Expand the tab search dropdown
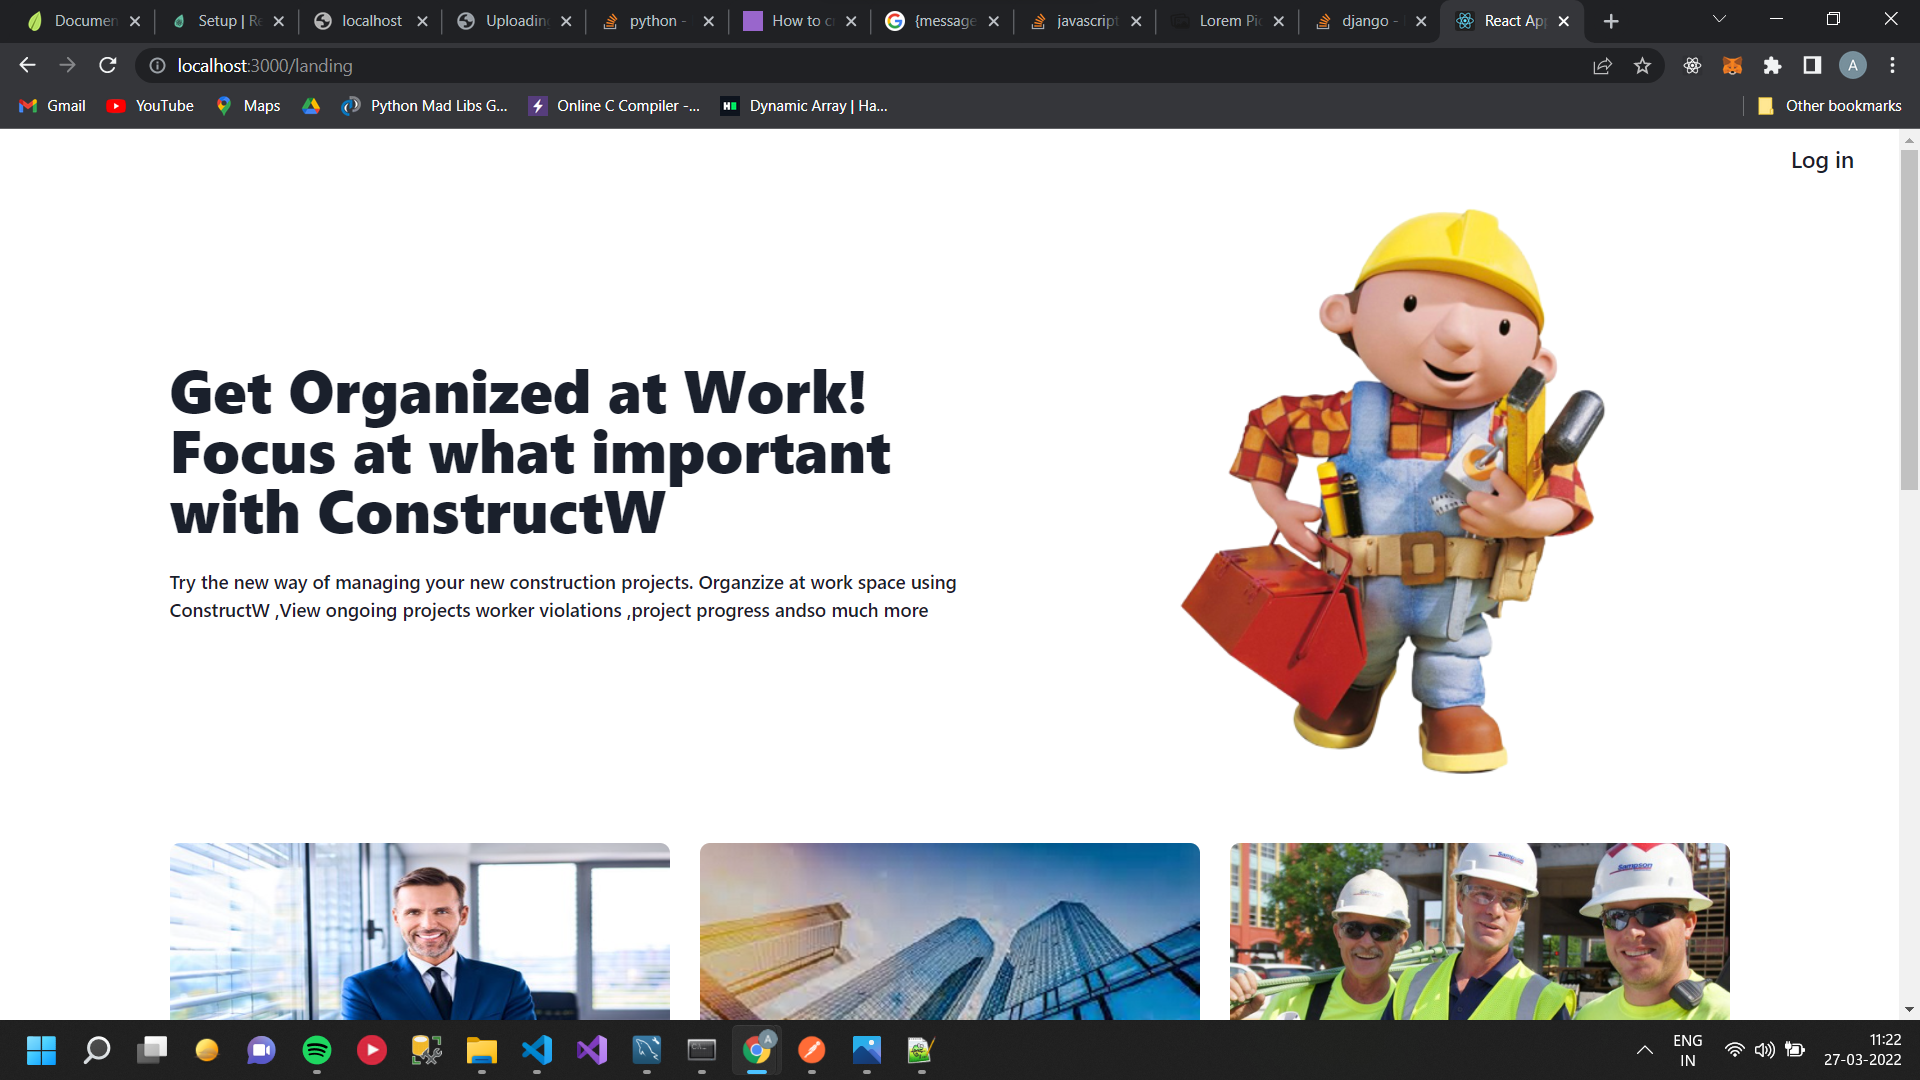The image size is (1920, 1080). [x=1719, y=20]
